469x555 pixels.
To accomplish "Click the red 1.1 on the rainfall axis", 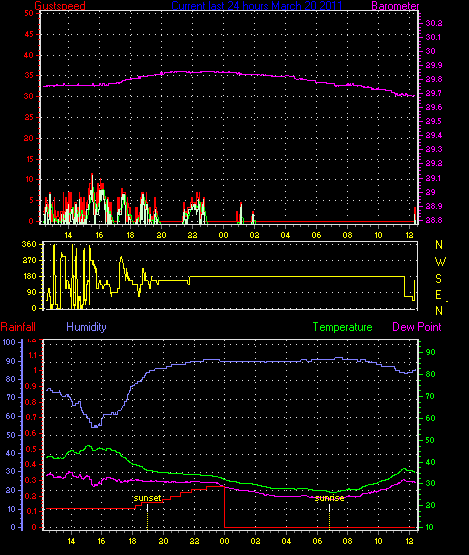I will (32, 355).
